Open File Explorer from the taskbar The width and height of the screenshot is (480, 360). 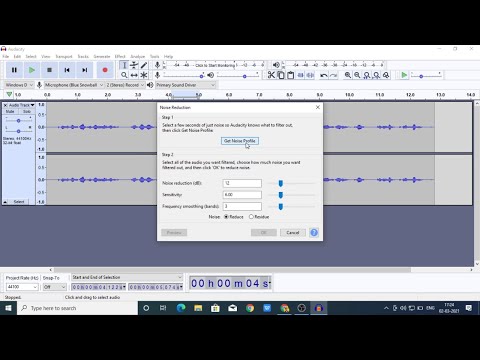tap(198, 308)
